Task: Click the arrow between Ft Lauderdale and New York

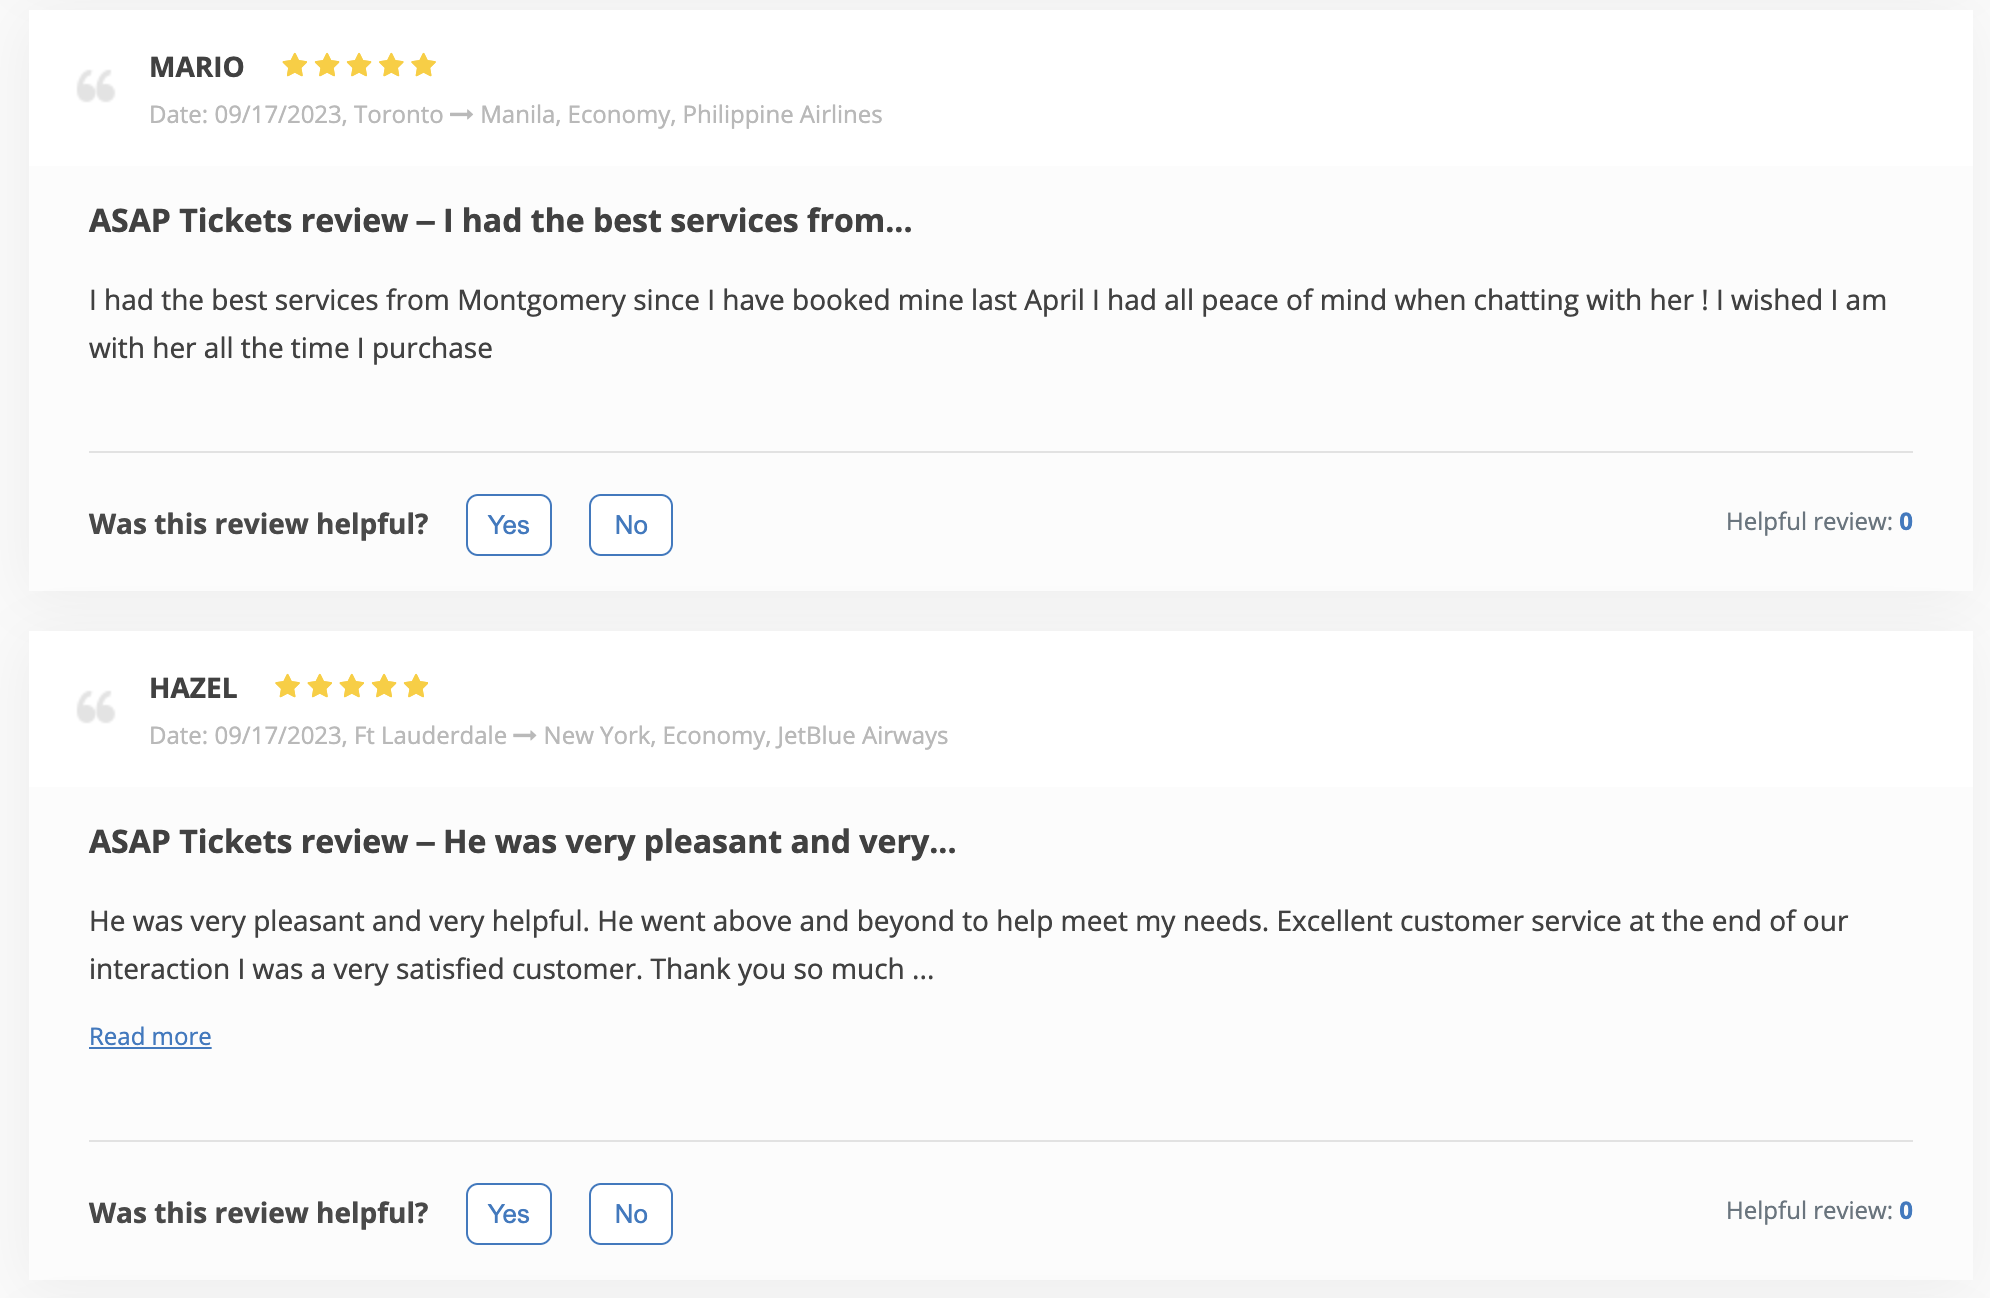Action: pyautogui.click(x=524, y=734)
